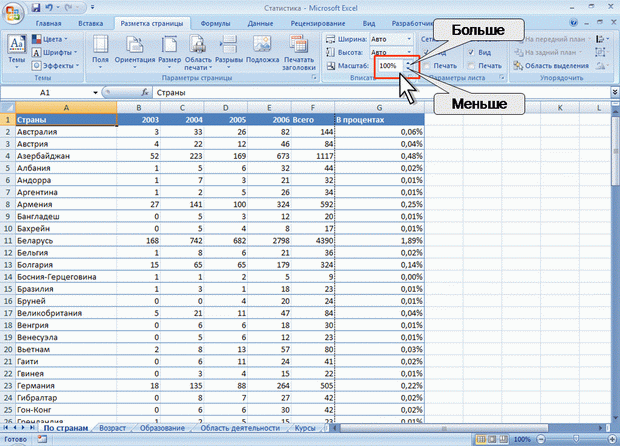620x446 pixels.
Task: Expand the Высота height dropdown
Action: point(409,52)
